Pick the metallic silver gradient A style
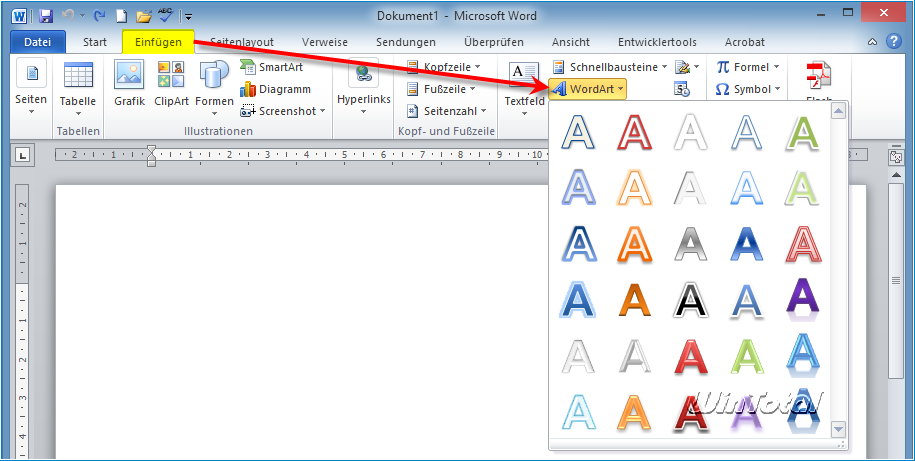 point(690,244)
